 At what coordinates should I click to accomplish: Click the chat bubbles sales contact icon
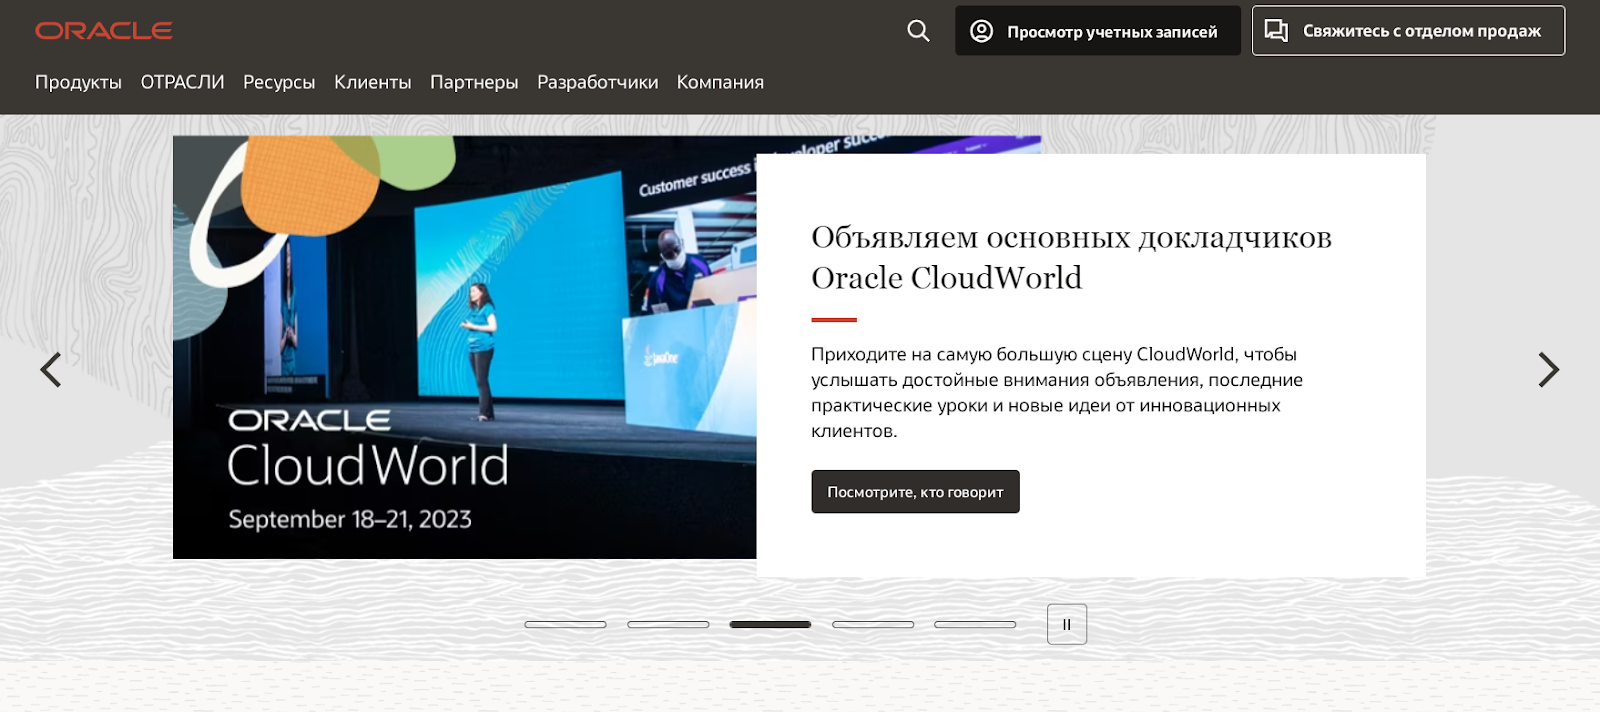(x=1276, y=30)
